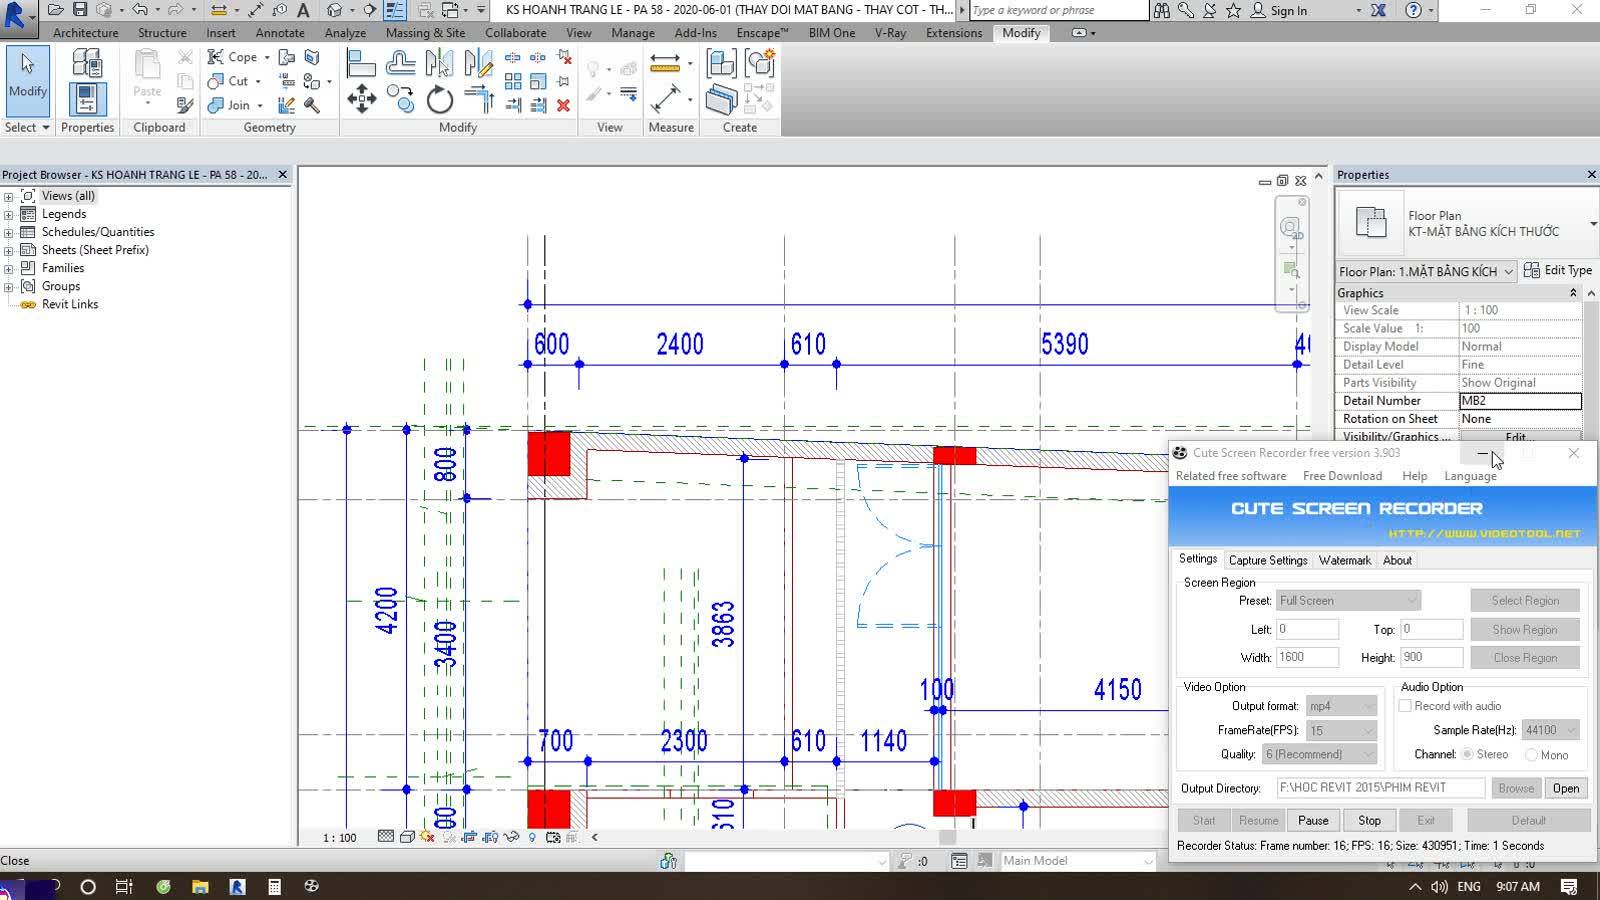The width and height of the screenshot is (1600, 900).
Task: Click the Measure Between Two References tool
Action: [x=666, y=99]
